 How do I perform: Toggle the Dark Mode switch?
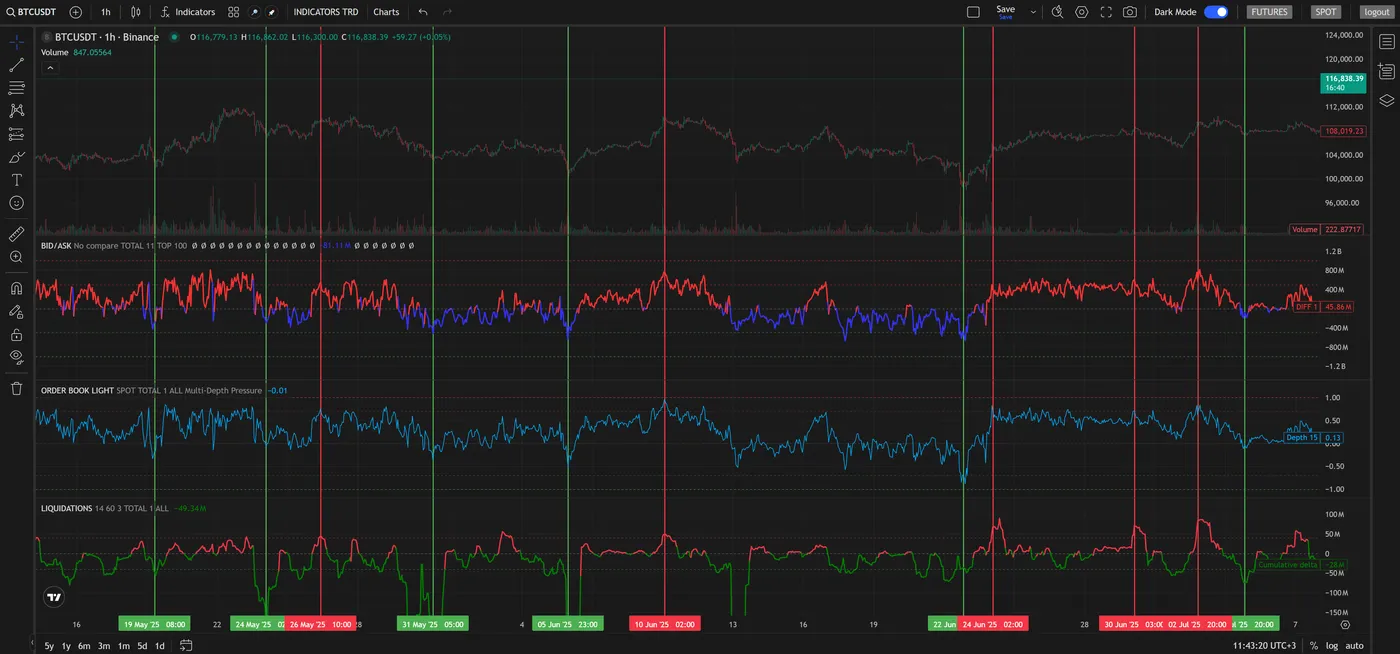(1216, 12)
